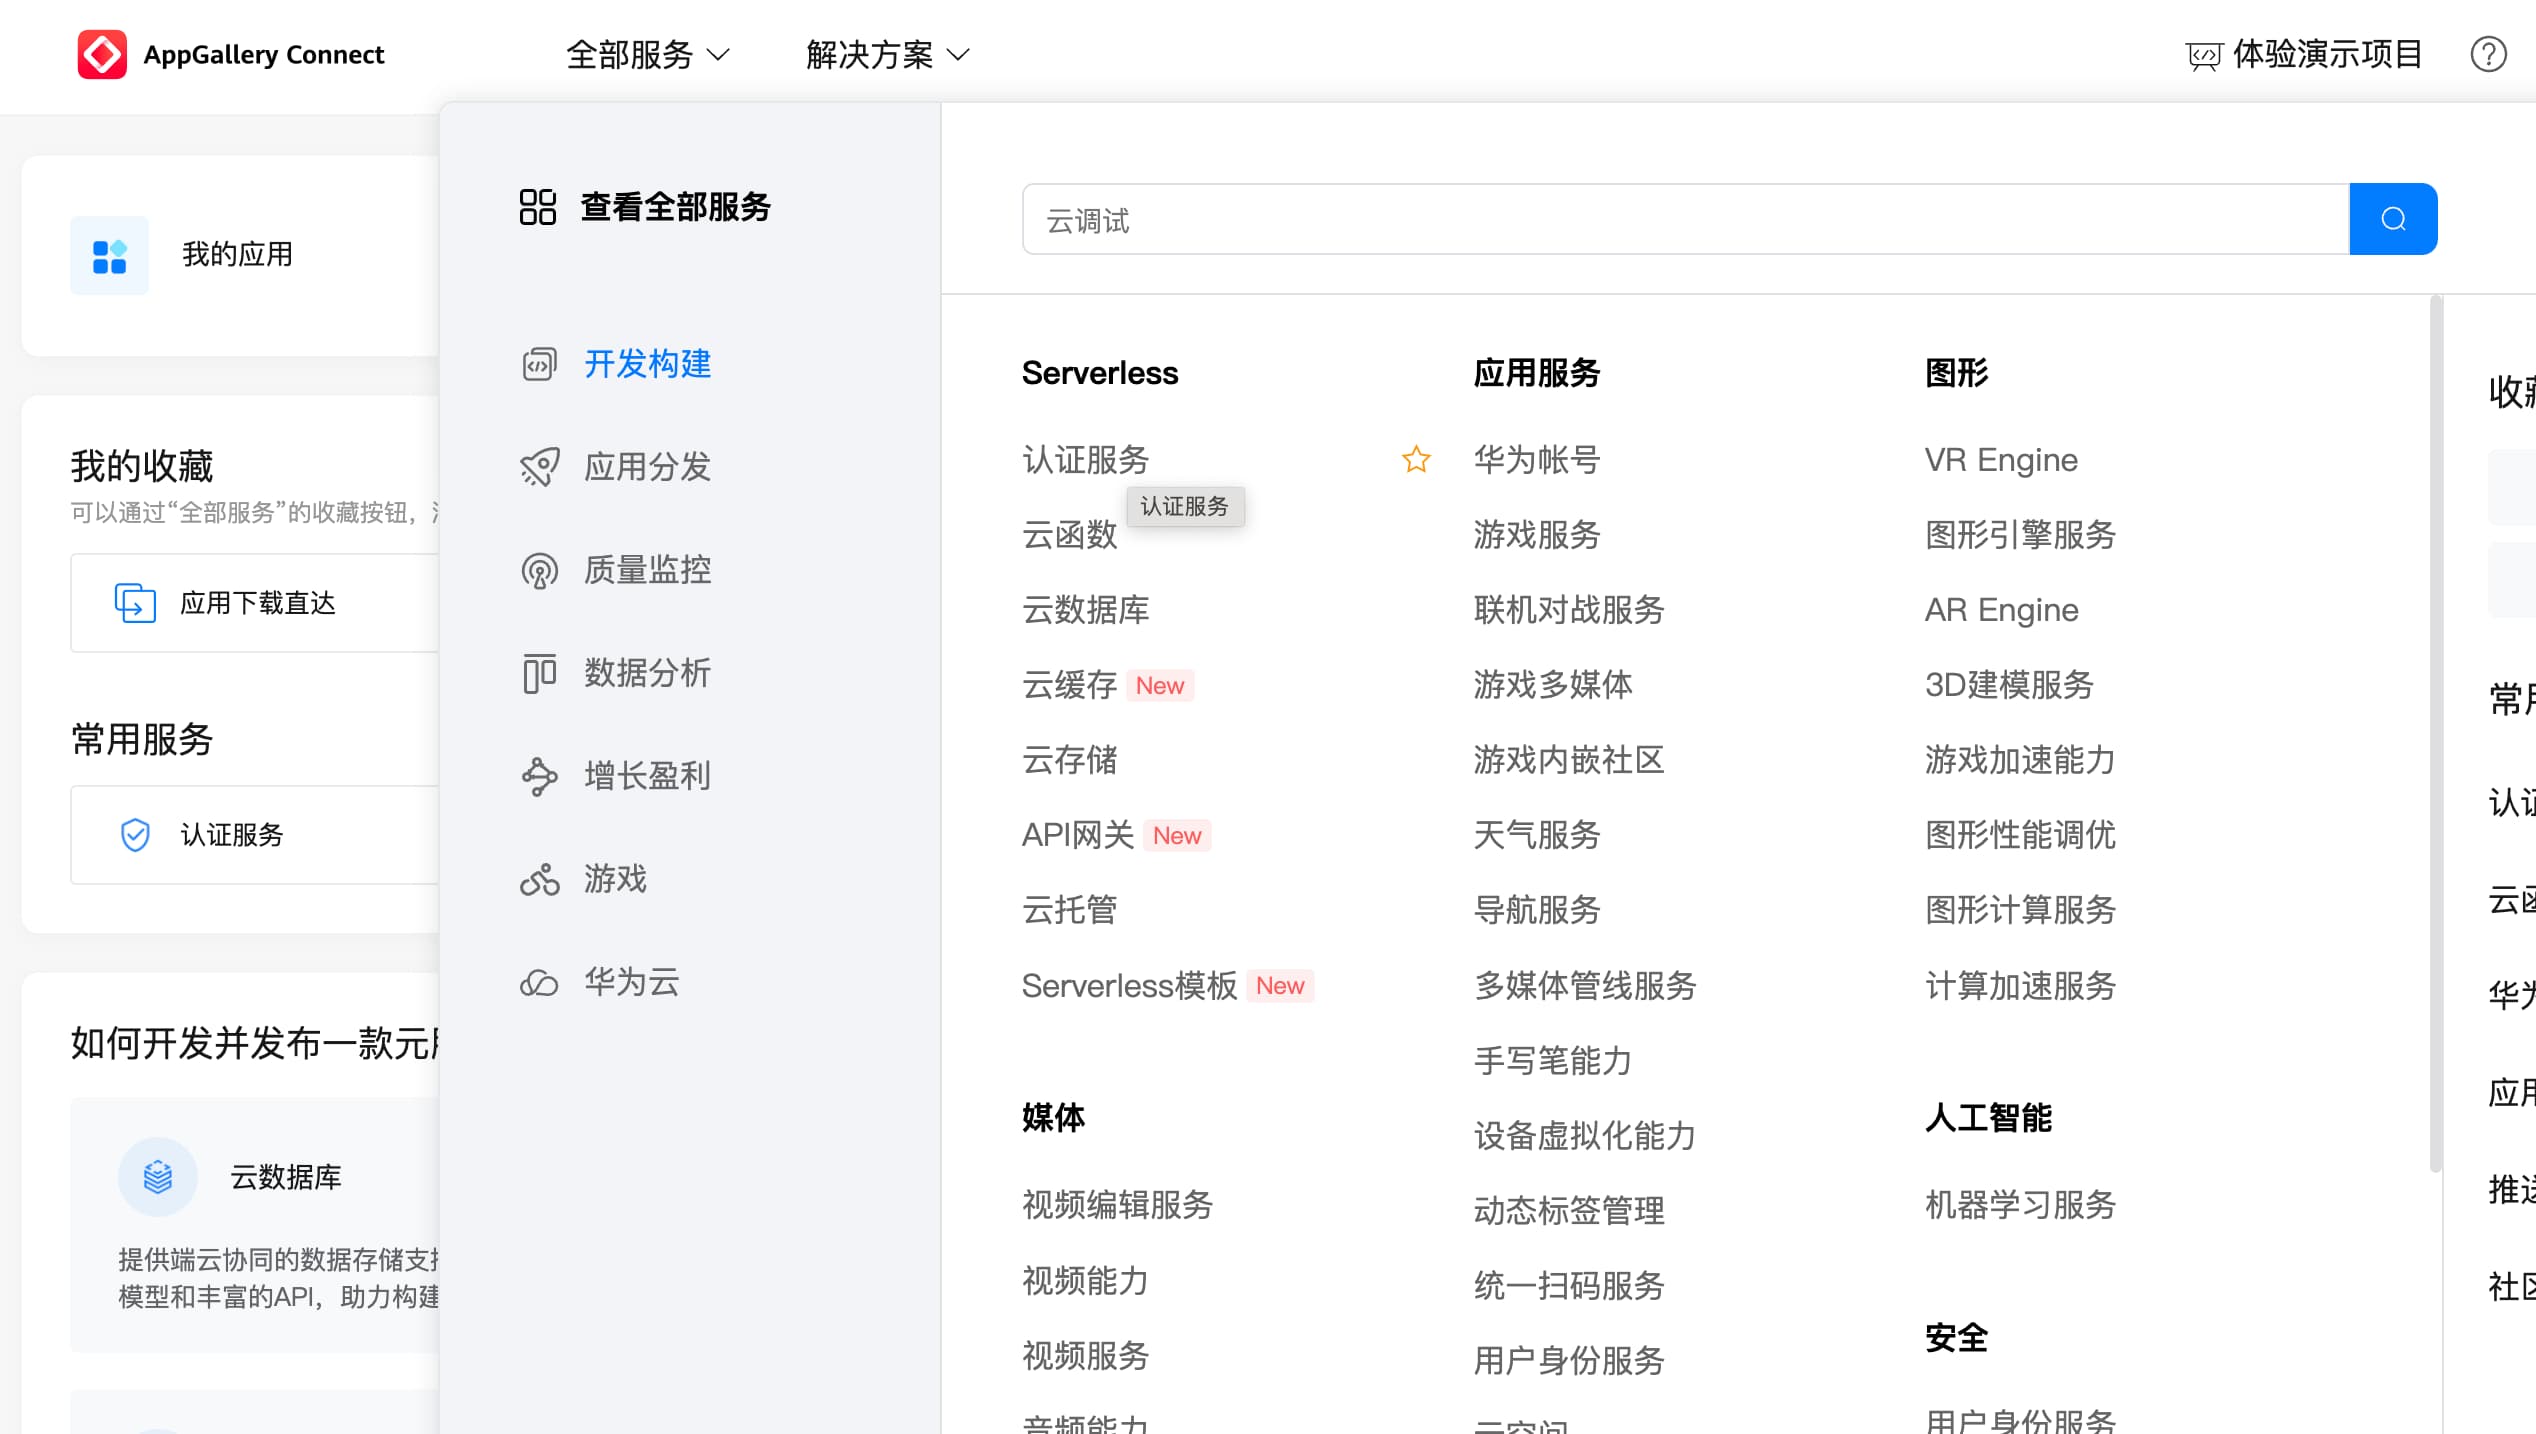Viewport: 2536px width, 1434px height.
Task: Open the help question mark icon
Action: (2488, 54)
